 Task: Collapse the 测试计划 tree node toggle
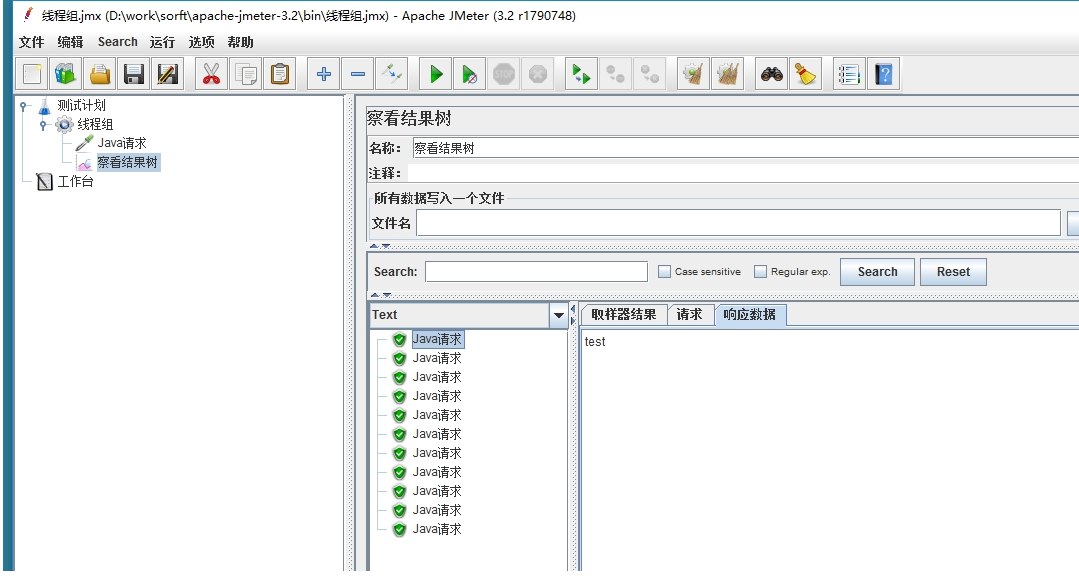(x=23, y=106)
